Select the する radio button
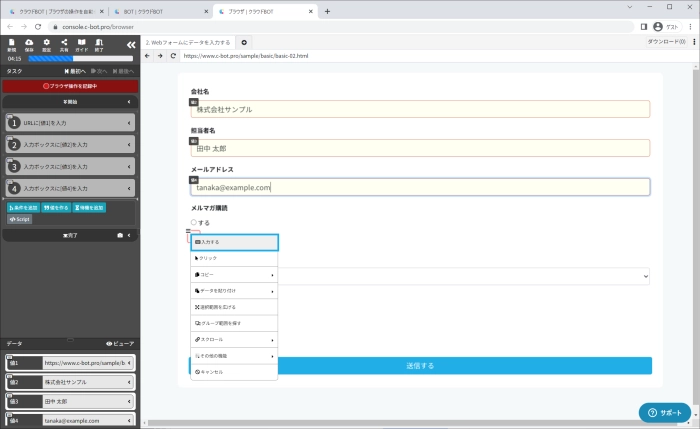Screen dimensions: 700x429 click(194, 222)
